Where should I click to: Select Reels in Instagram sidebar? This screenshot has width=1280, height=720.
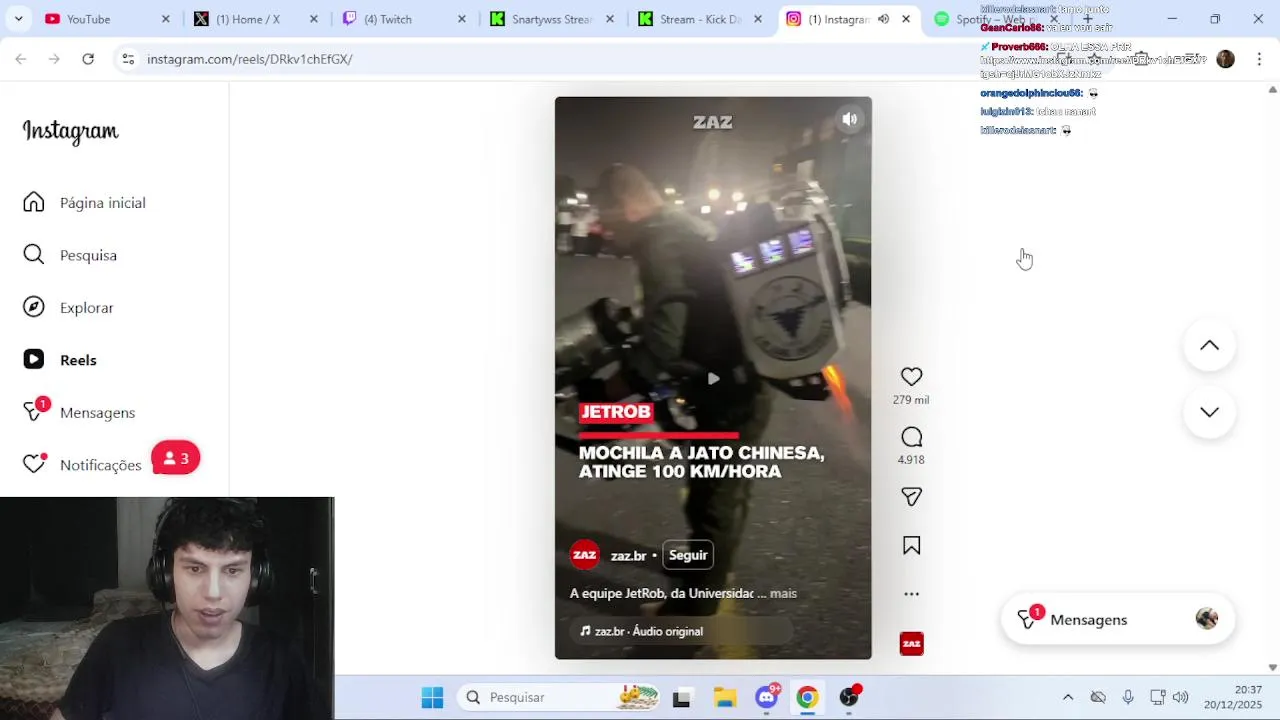pyautogui.click(x=60, y=360)
